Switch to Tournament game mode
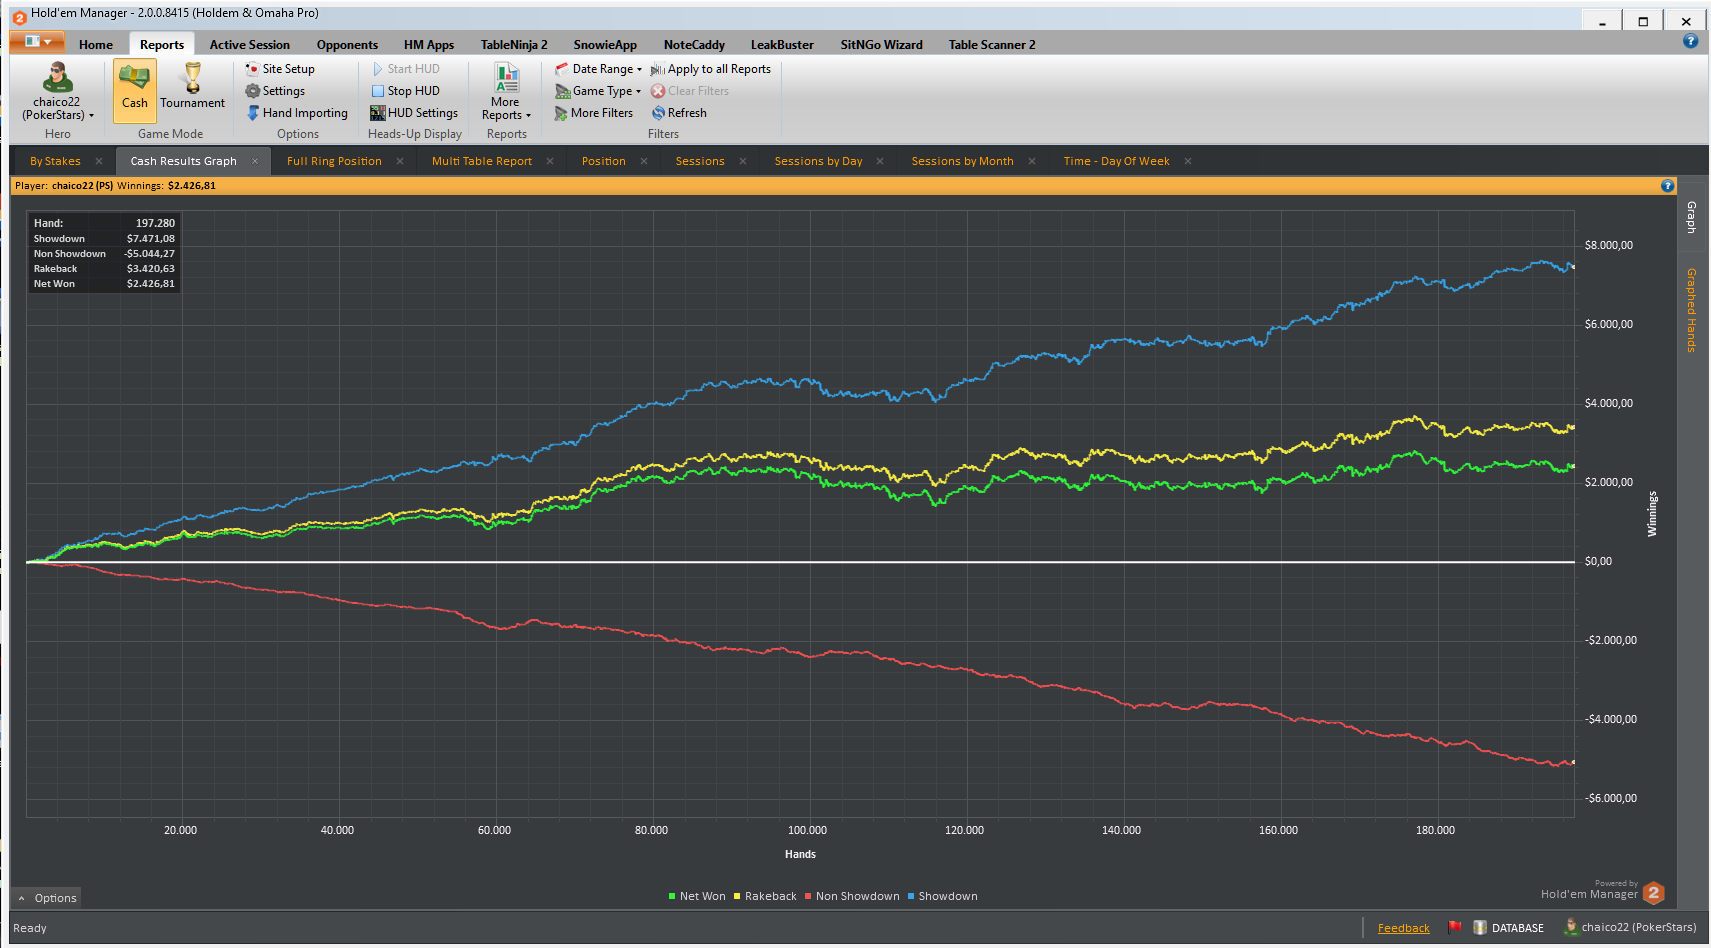Viewport: 1711px width, 948px height. (x=193, y=86)
